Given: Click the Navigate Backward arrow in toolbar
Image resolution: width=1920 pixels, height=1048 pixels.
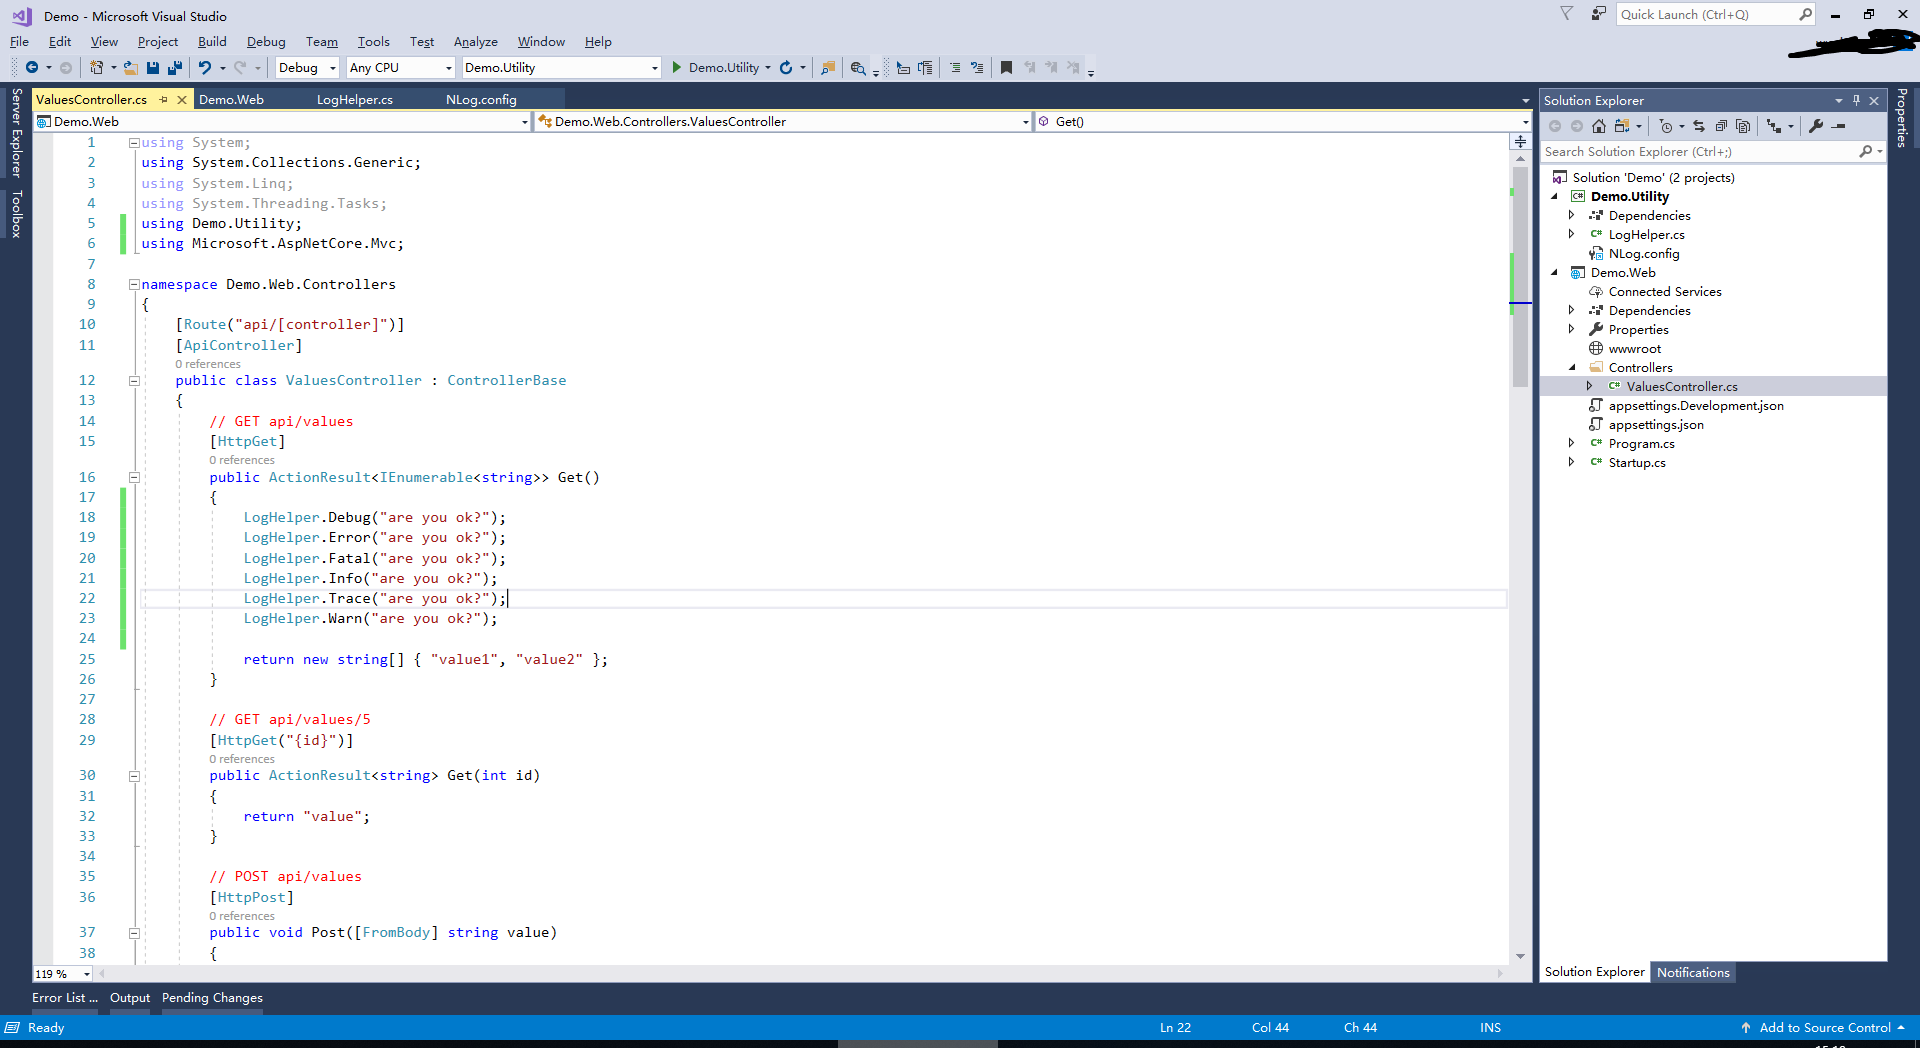Looking at the screenshot, I should pyautogui.click(x=32, y=67).
